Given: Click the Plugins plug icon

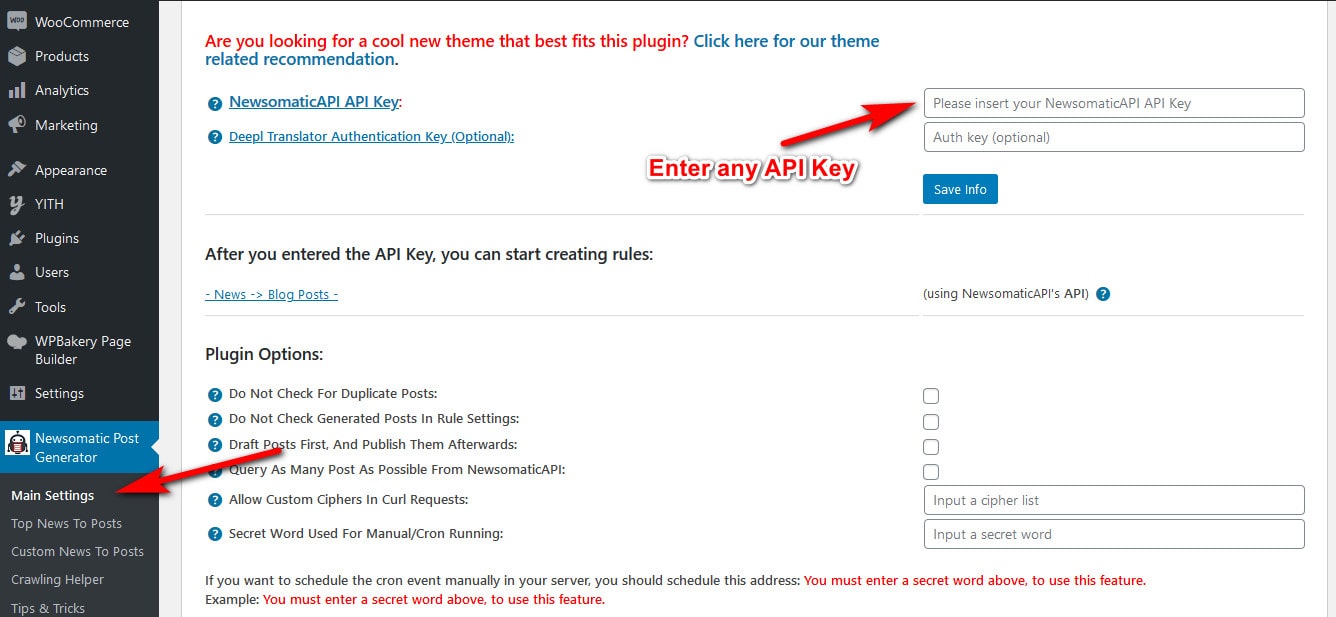Looking at the screenshot, I should (x=17, y=238).
